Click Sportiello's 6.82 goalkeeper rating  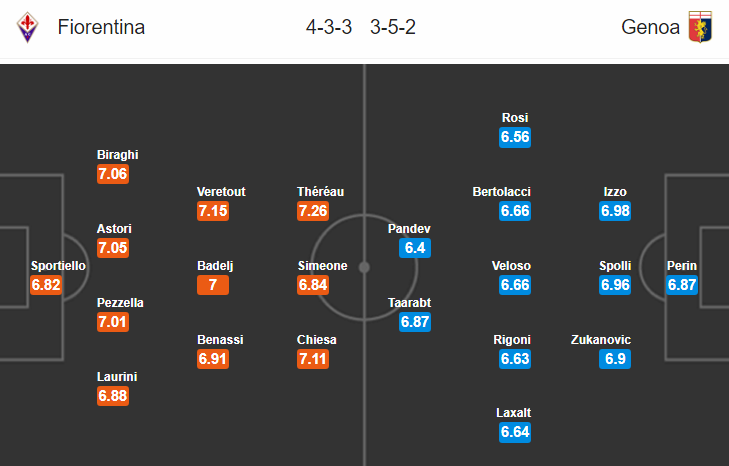click(46, 285)
